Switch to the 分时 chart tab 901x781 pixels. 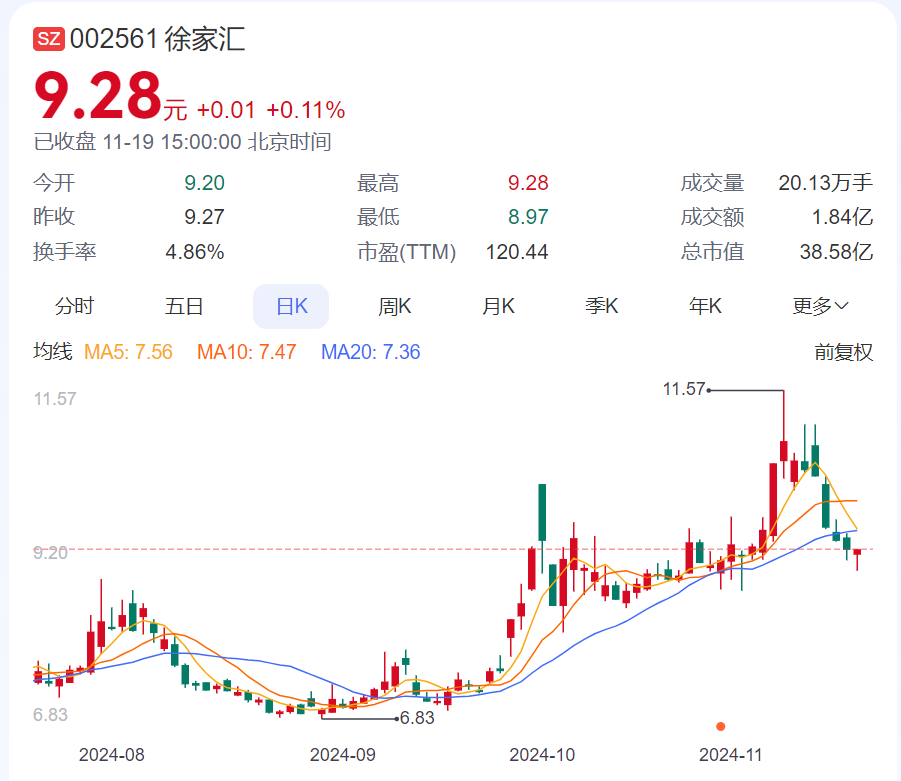[x=74, y=306]
